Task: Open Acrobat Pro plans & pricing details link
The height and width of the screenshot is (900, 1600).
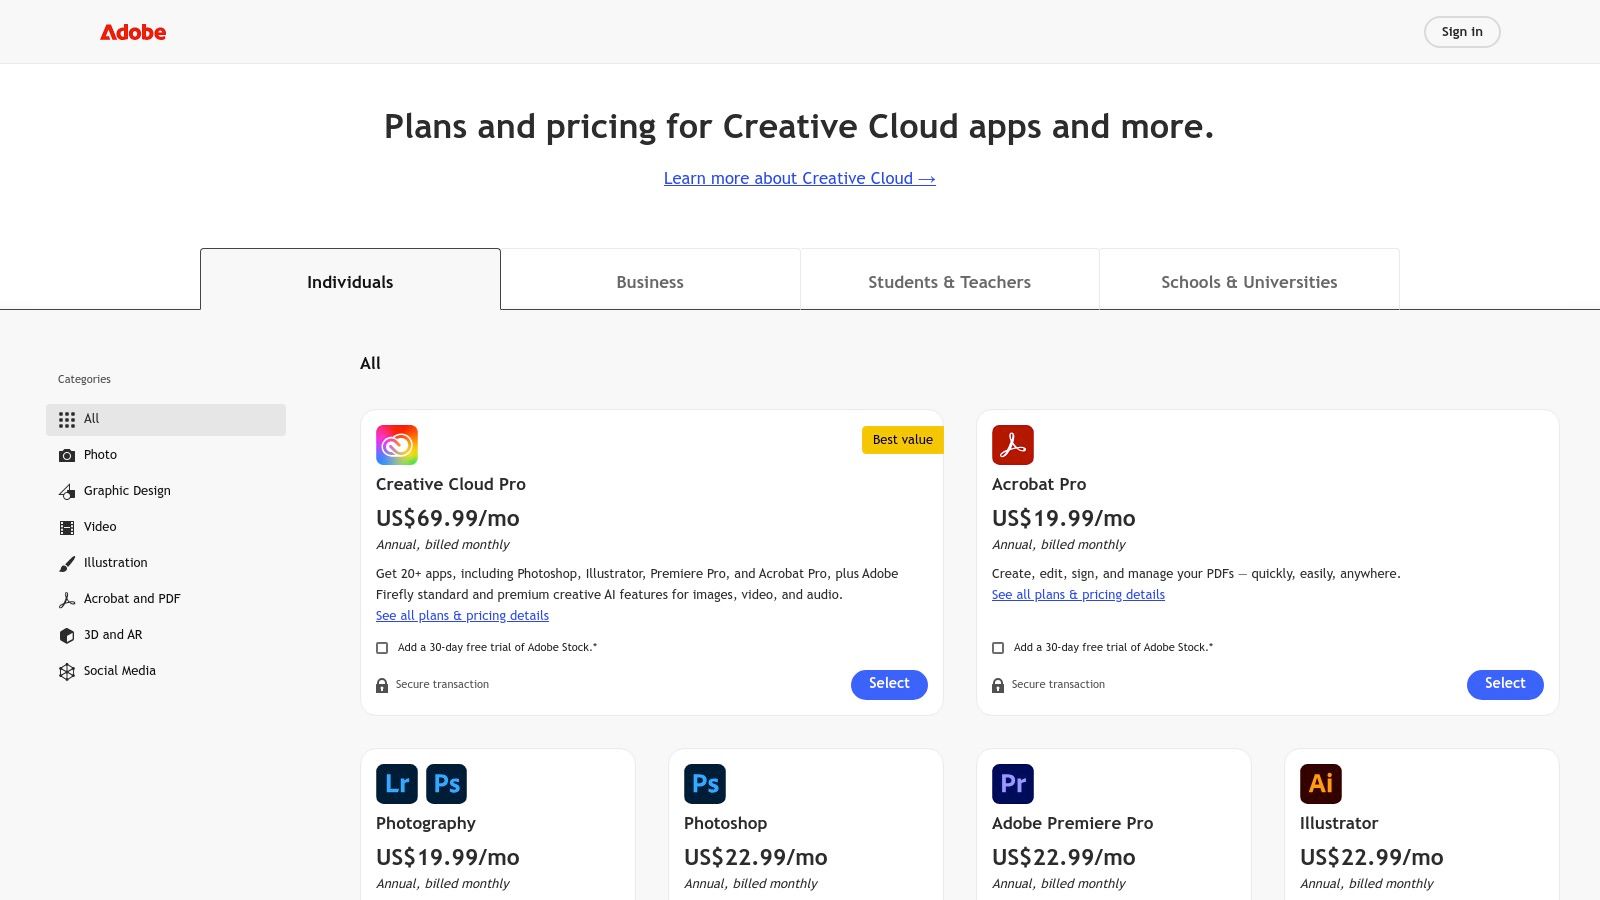Action: point(1078,595)
